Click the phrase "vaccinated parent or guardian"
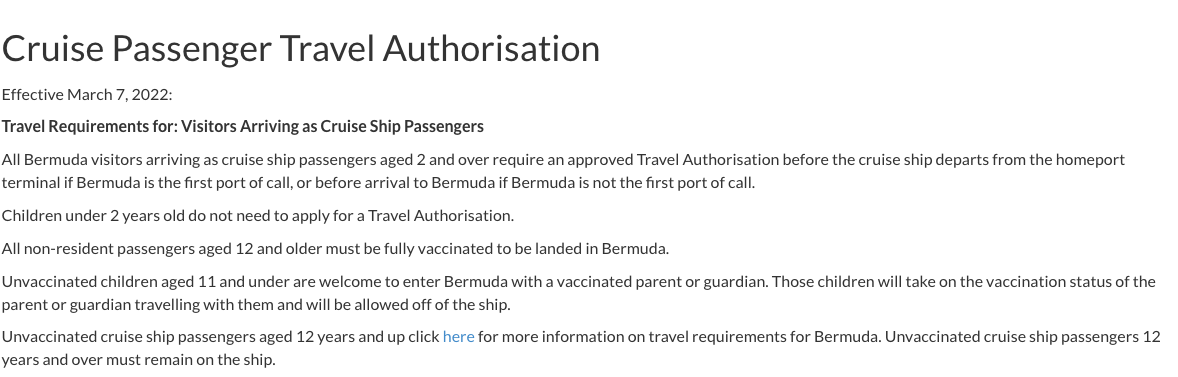This screenshot has height=377, width=1178. [662, 282]
